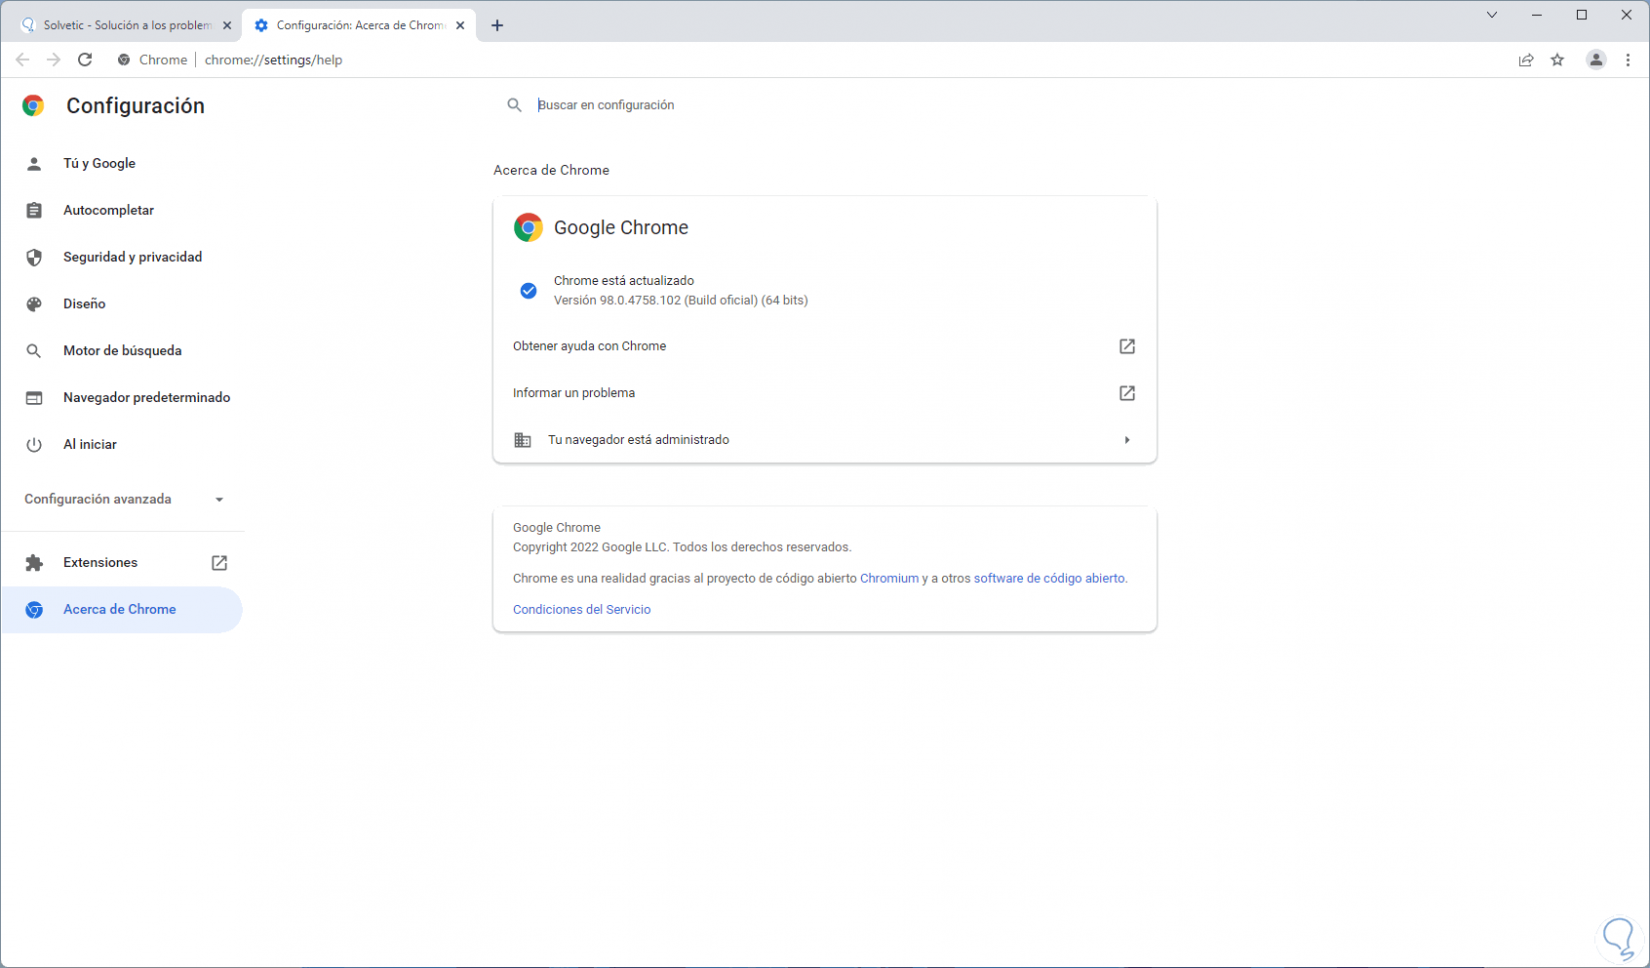The image size is (1650, 968).
Task: Open the tab search dropdown arrow
Action: (1492, 15)
